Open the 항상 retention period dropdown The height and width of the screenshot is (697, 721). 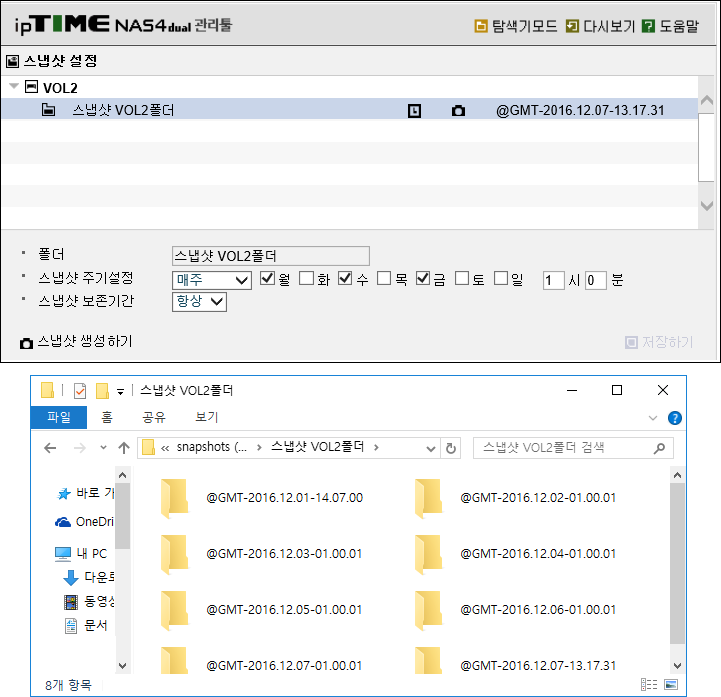point(199,302)
